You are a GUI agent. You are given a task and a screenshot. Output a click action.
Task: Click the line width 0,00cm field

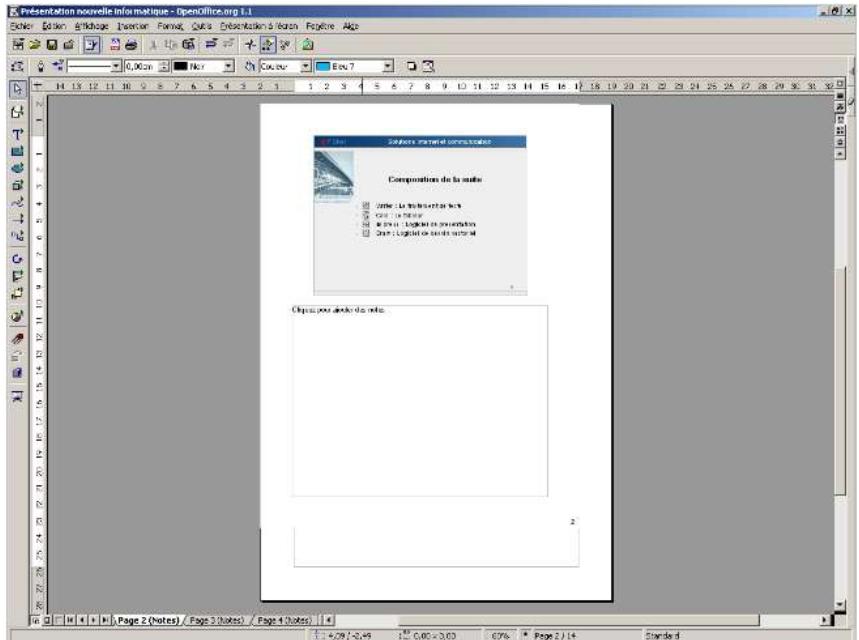141,66
